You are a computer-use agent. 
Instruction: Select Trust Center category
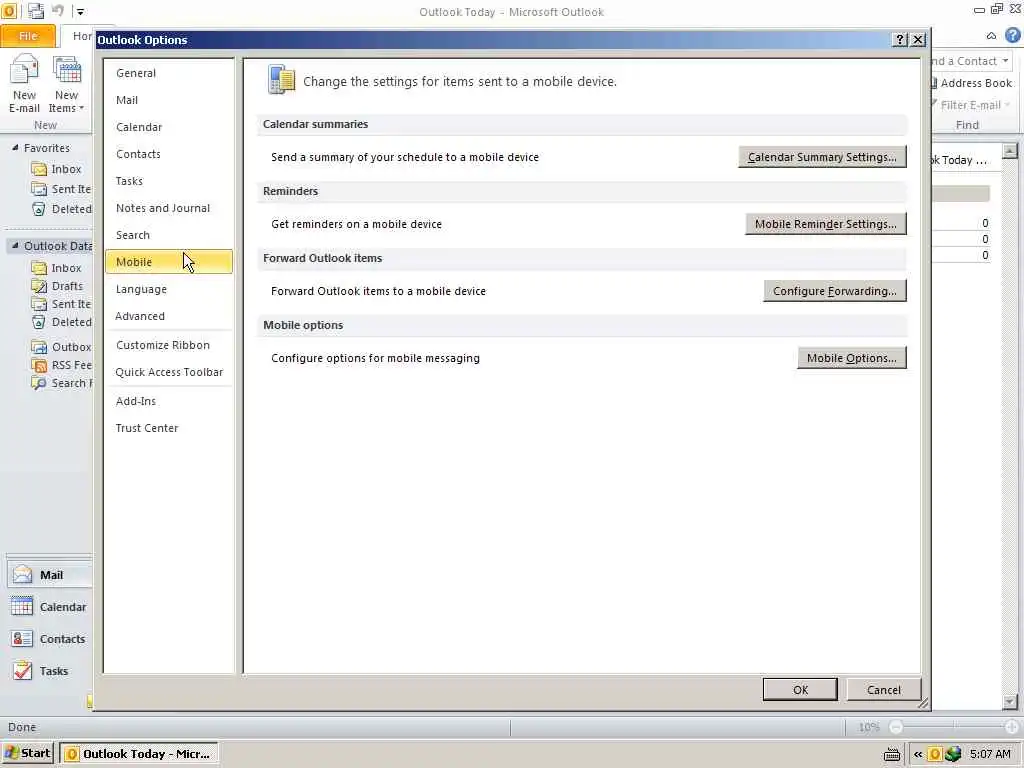[x=168, y=428]
